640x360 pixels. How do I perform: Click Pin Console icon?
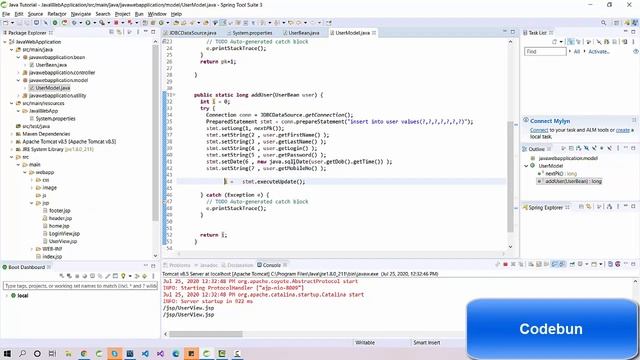pyautogui.click(x=573, y=264)
